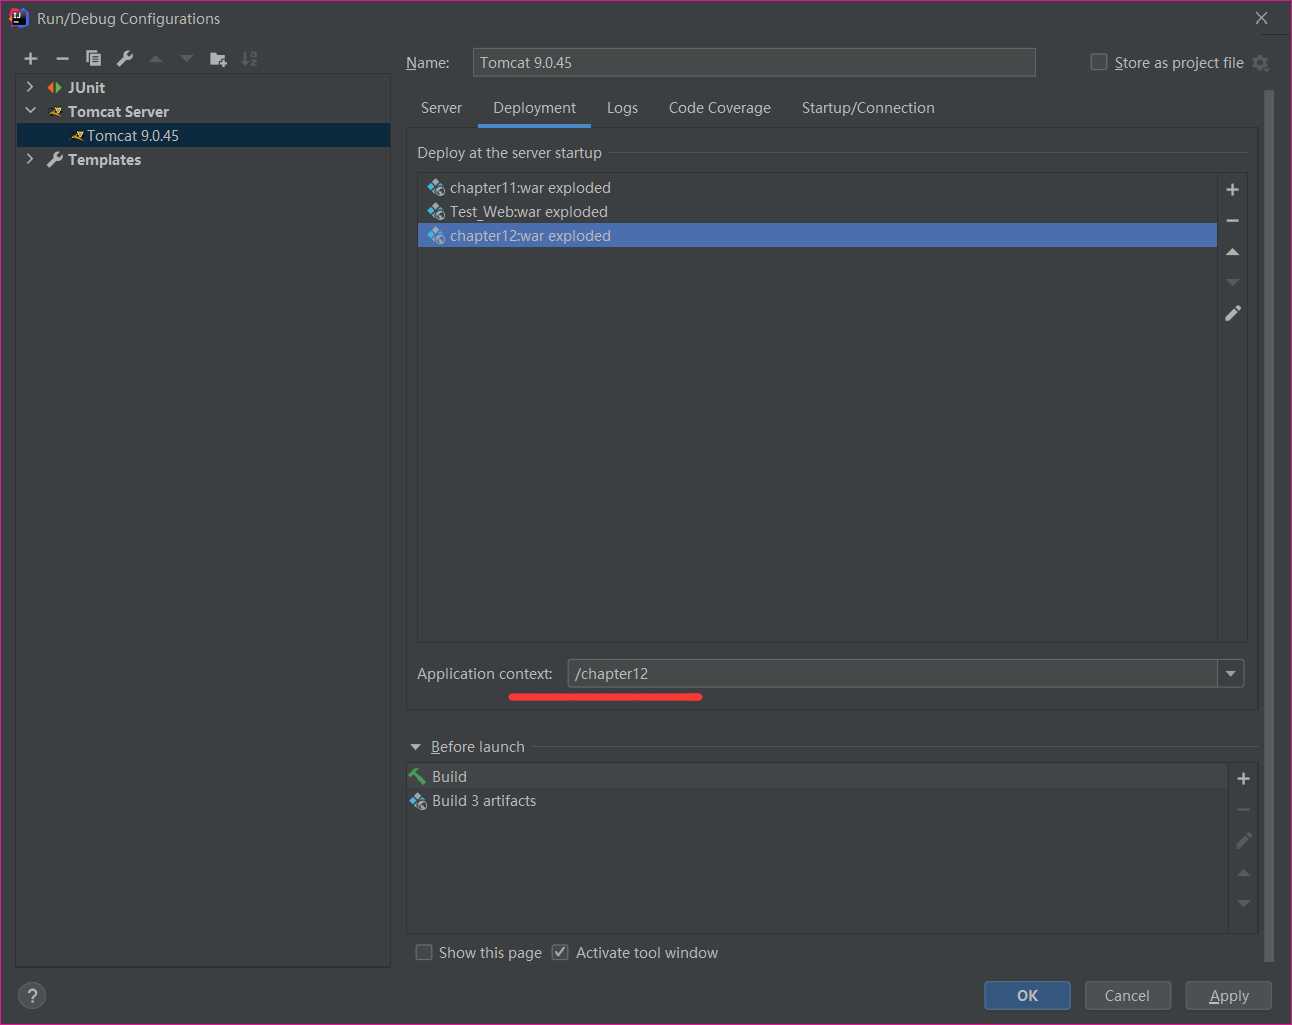Move configuration up in tree toolbar
Viewport: 1292px width, 1025px height.
click(156, 59)
